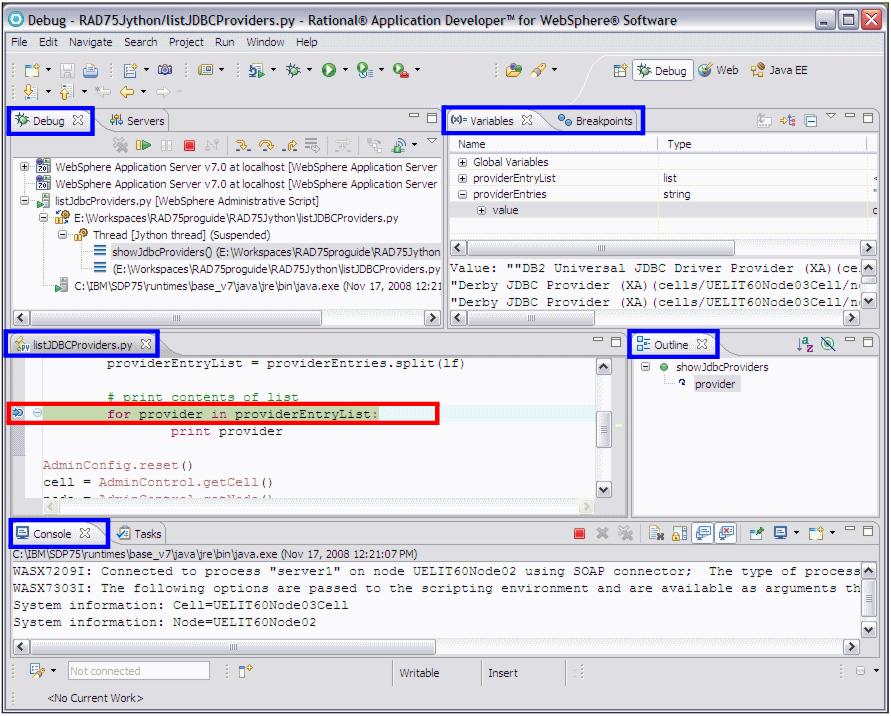
Task: Click the 'print provider' code line
Action: pyautogui.click(x=226, y=431)
